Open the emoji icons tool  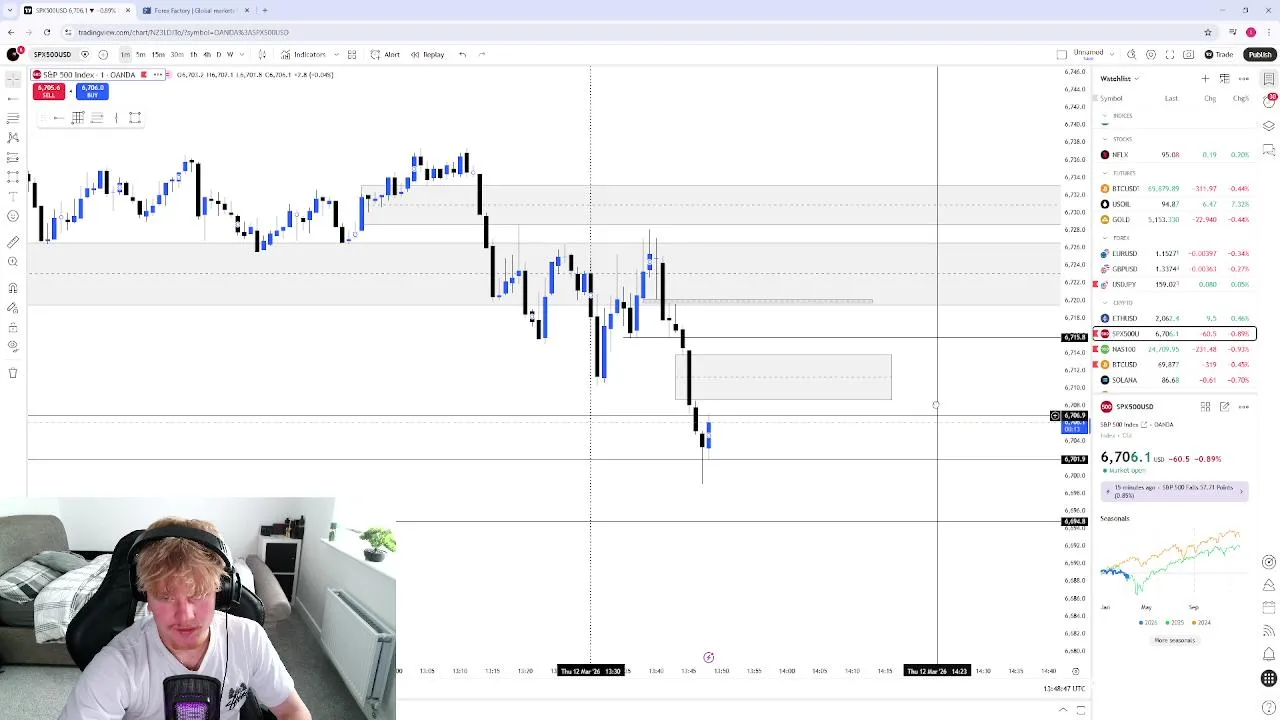click(13, 216)
